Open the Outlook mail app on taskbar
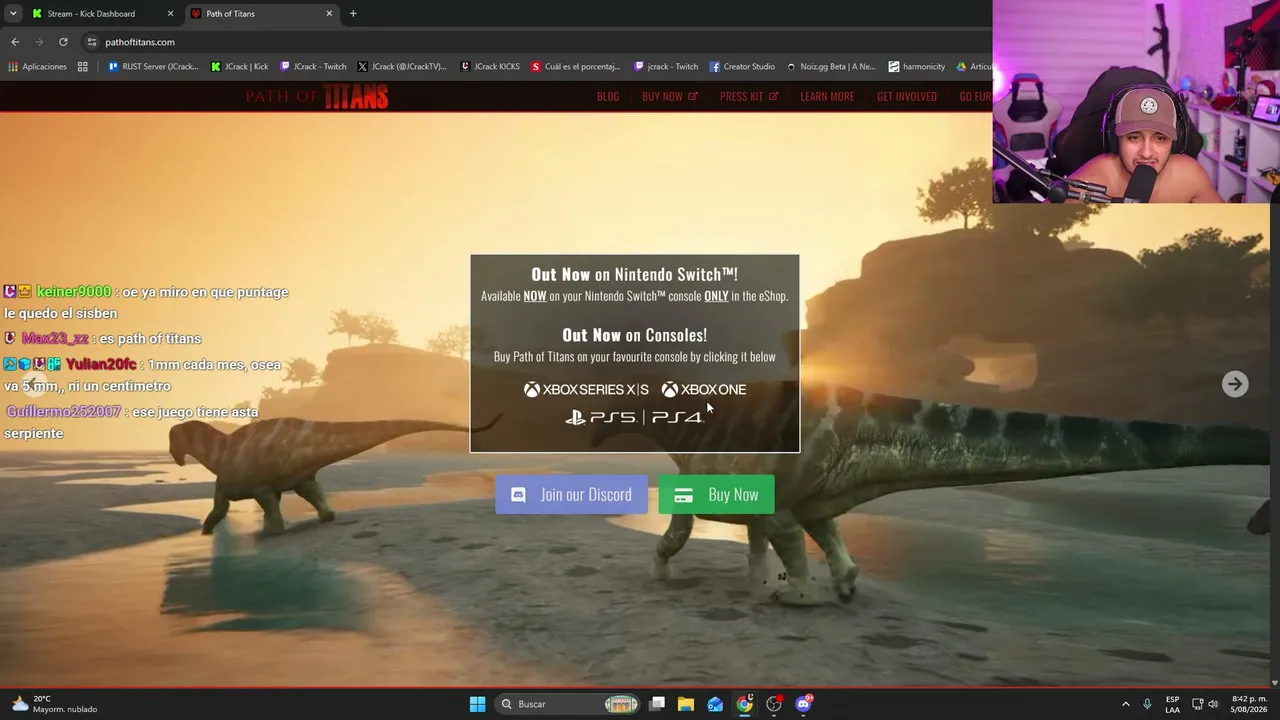The width and height of the screenshot is (1280, 720). 715,704
